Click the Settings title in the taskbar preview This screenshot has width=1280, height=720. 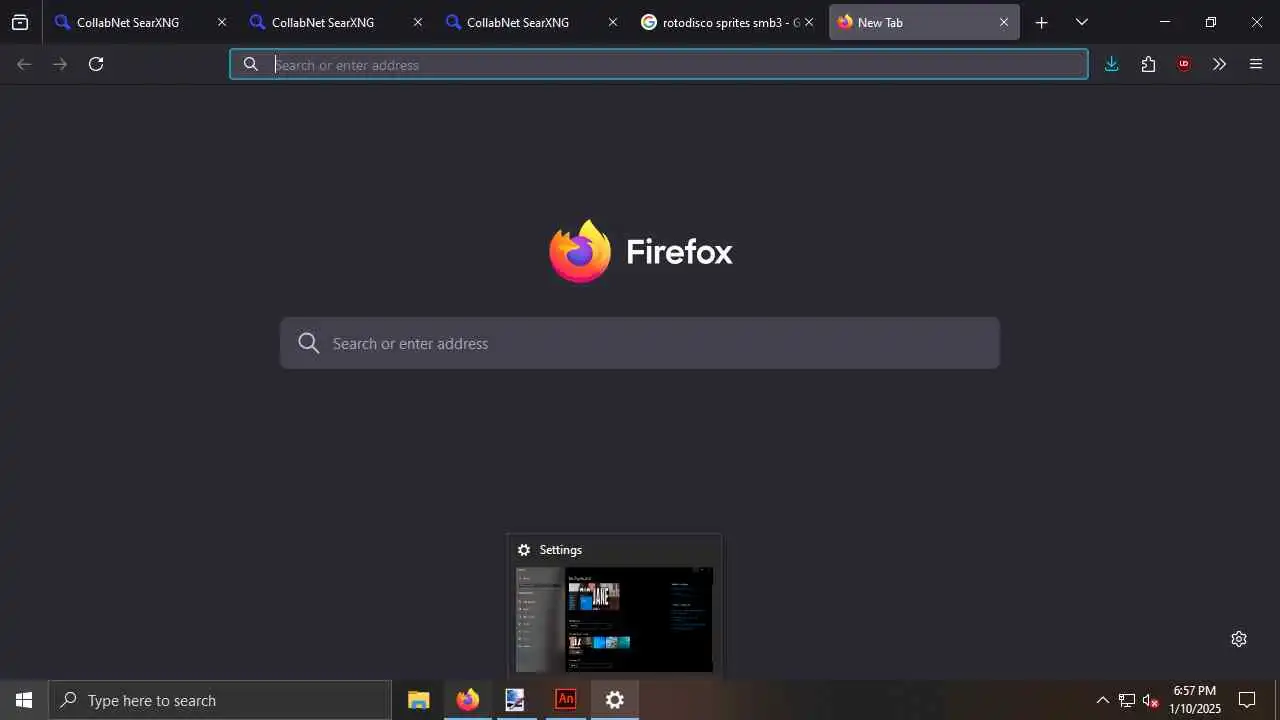pyautogui.click(x=560, y=550)
